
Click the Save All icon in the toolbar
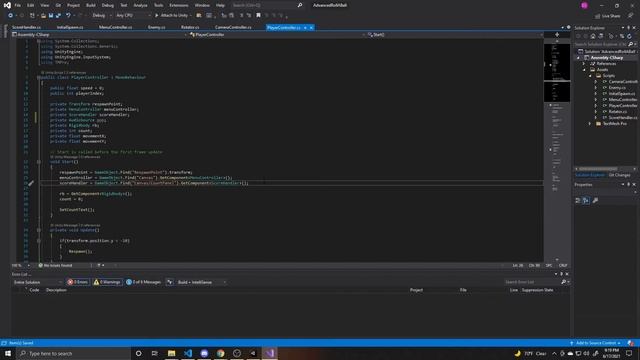coord(58,16)
